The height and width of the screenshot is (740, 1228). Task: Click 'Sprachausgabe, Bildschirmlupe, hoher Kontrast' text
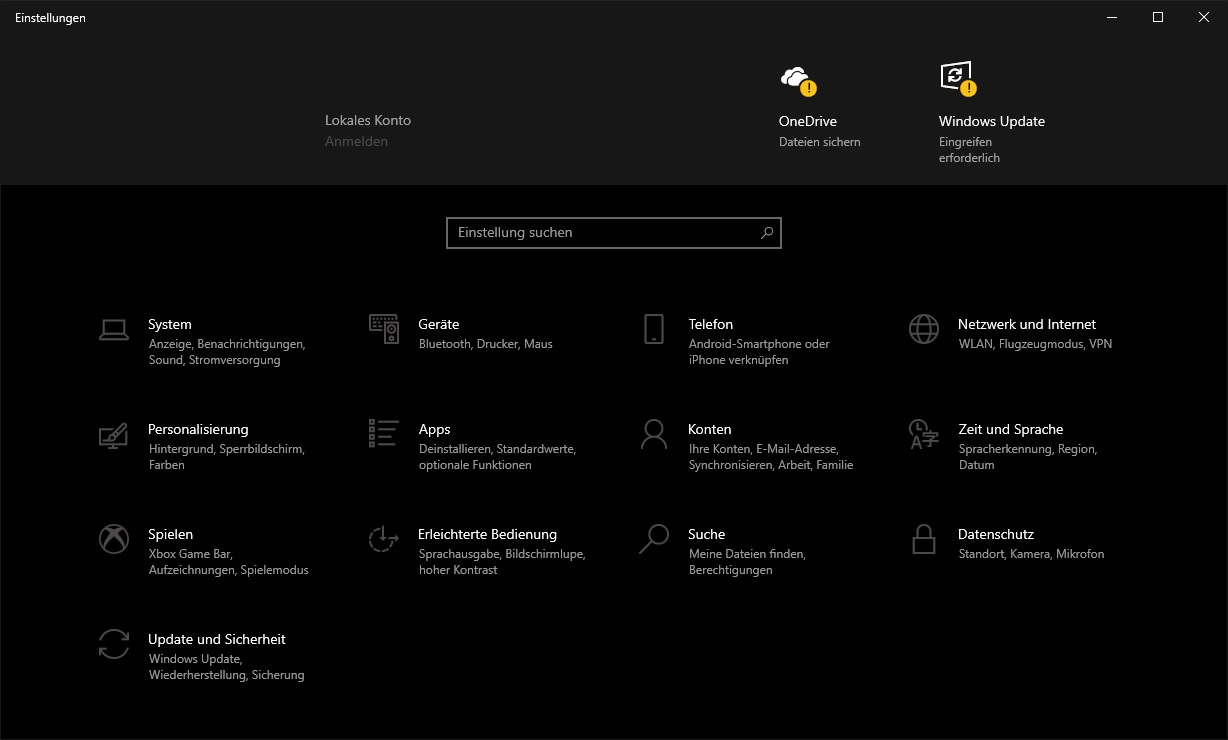(x=502, y=562)
